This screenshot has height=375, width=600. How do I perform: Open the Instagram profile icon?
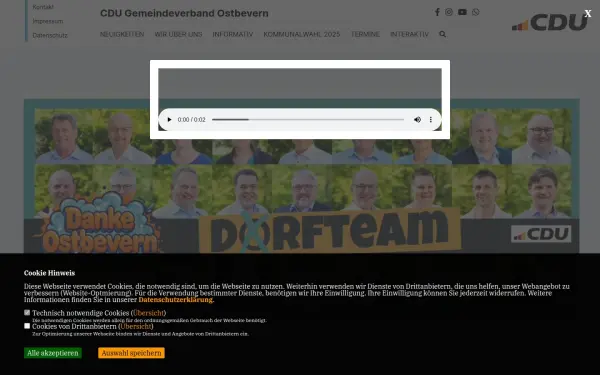pos(449,12)
